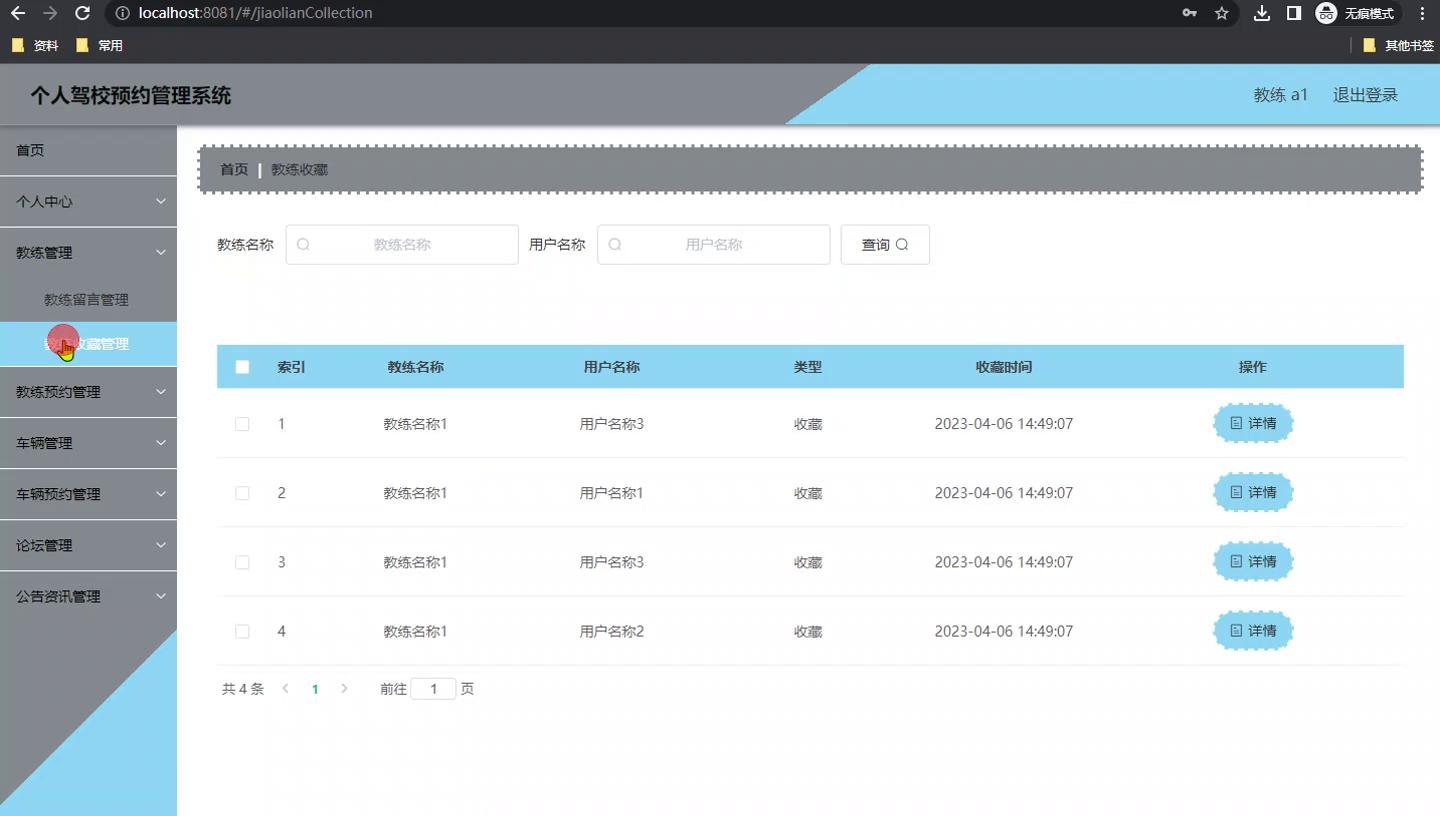Focus the 教练名称 search input

click(x=402, y=244)
